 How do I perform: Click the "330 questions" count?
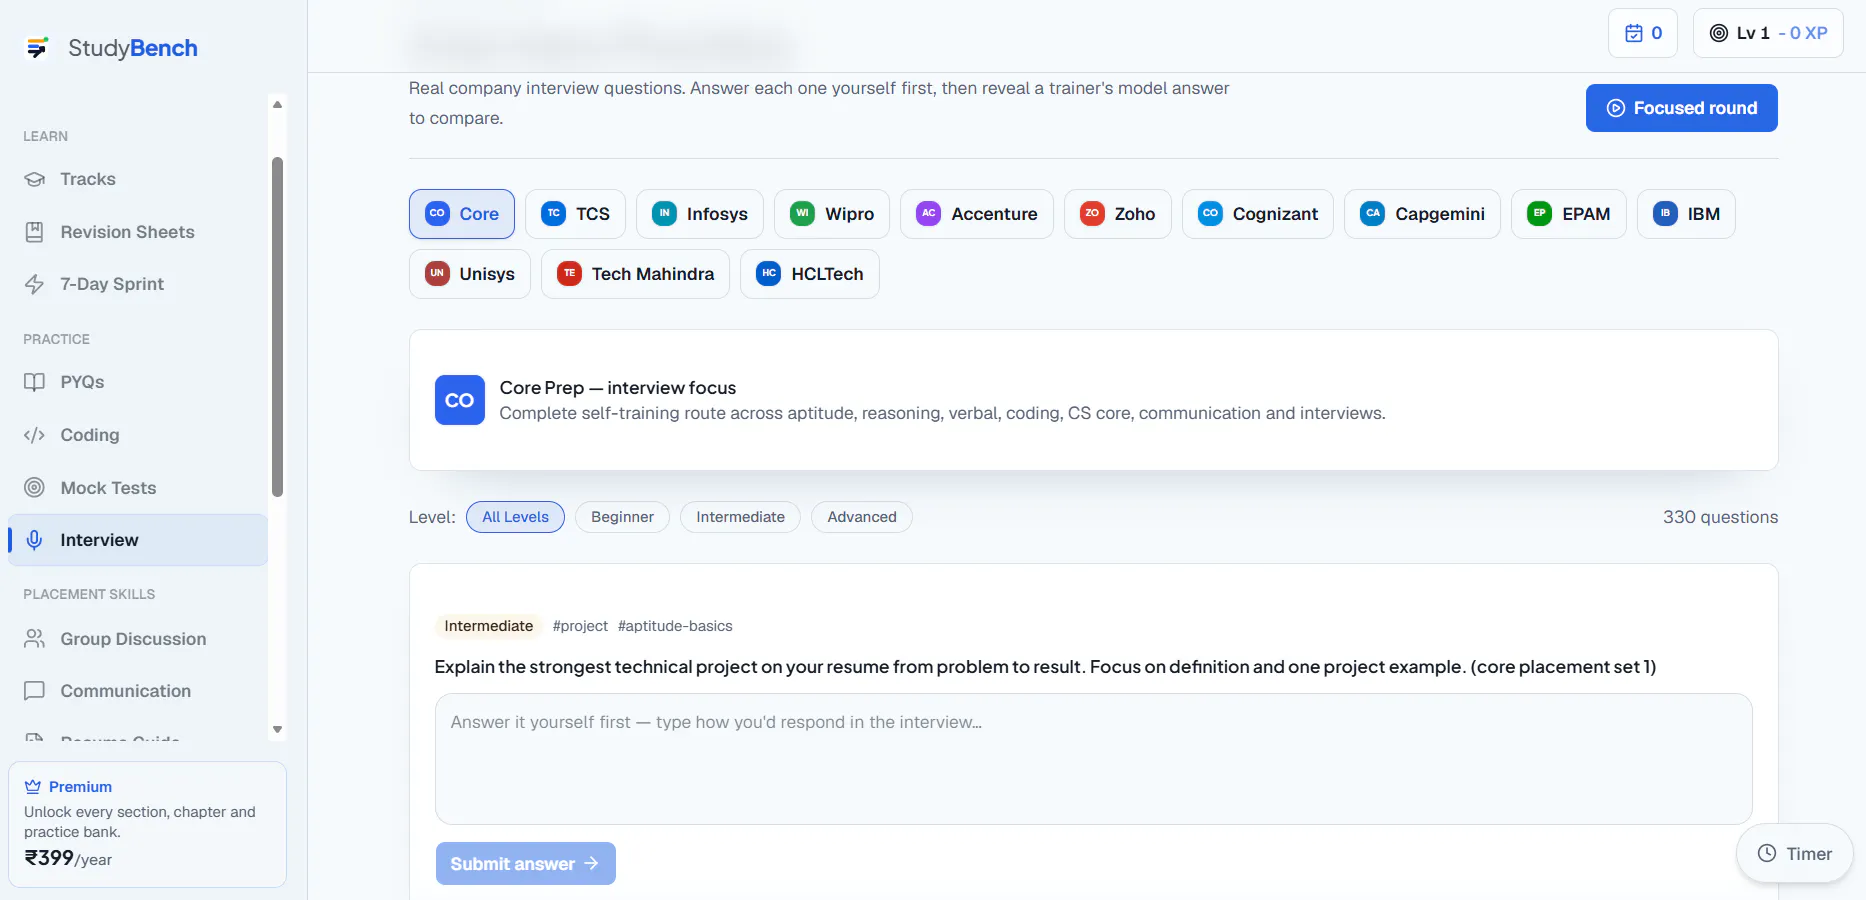[1720, 517]
